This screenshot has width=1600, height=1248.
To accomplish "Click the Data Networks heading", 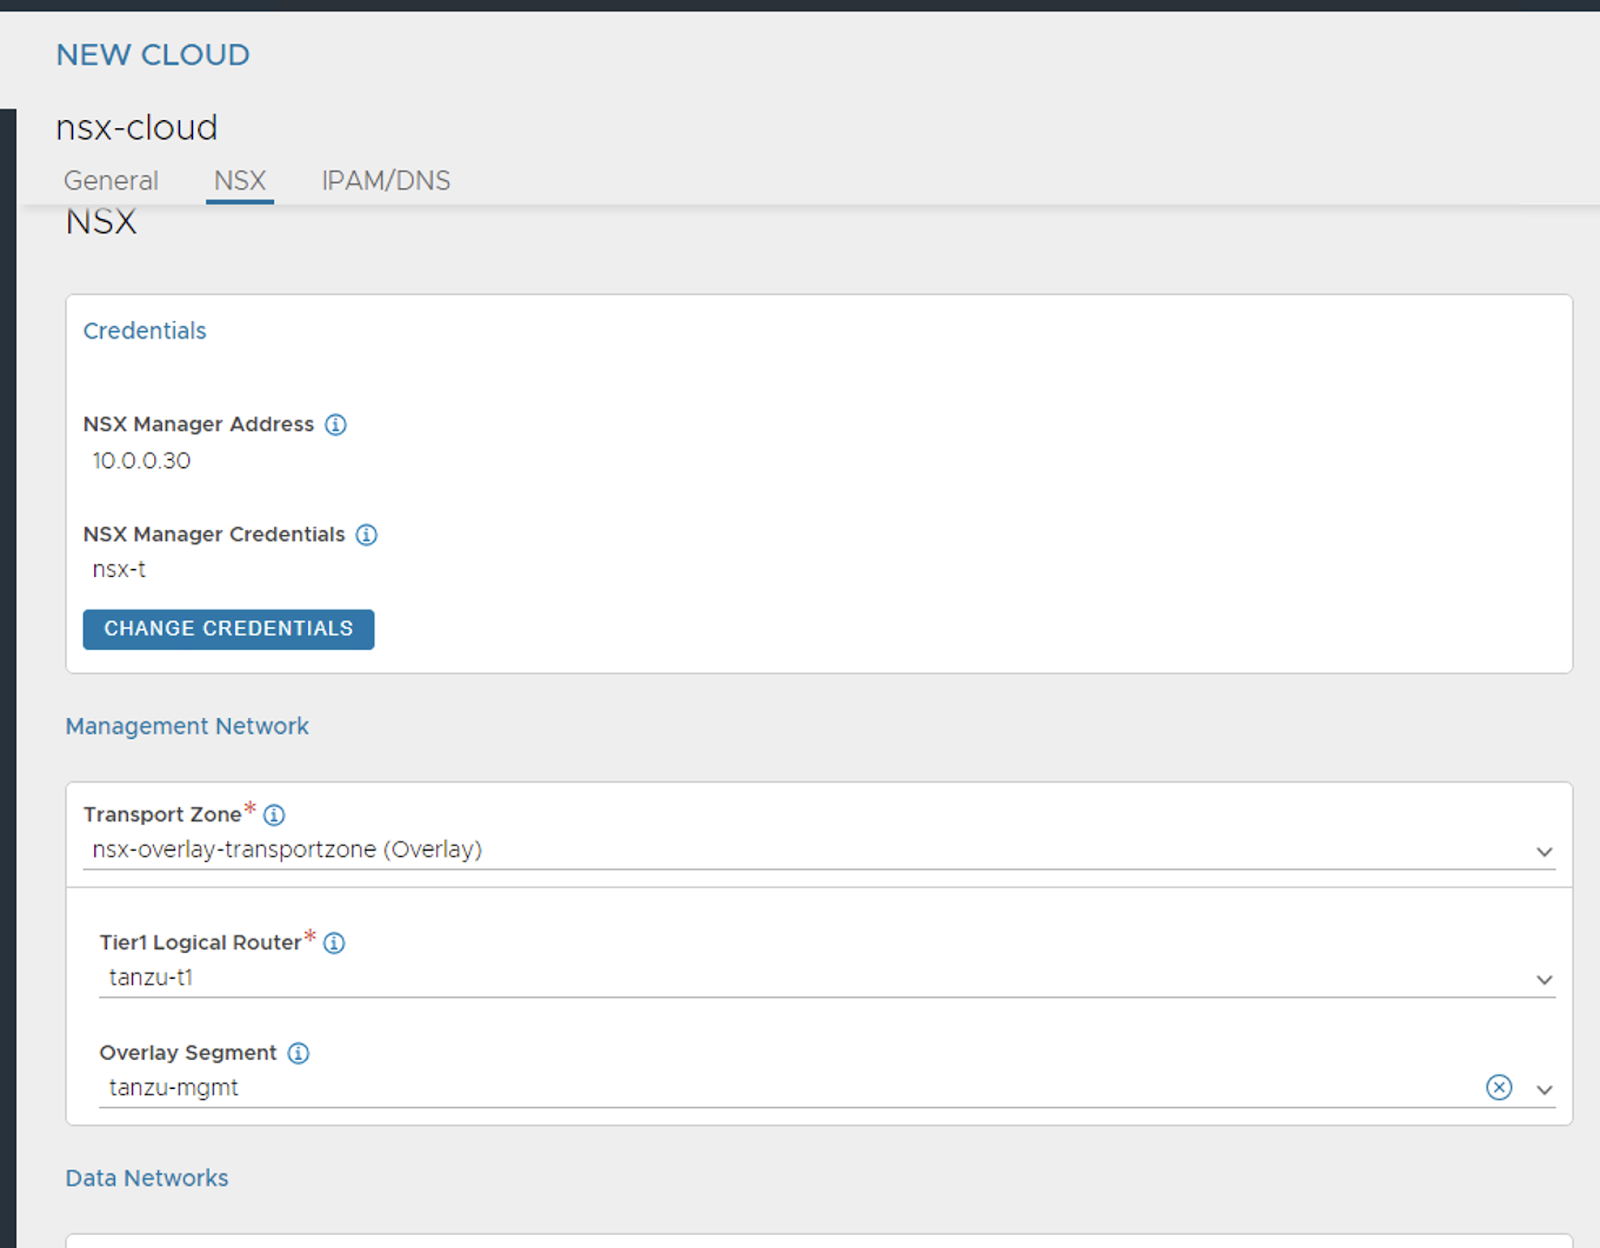I will point(147,1178).
